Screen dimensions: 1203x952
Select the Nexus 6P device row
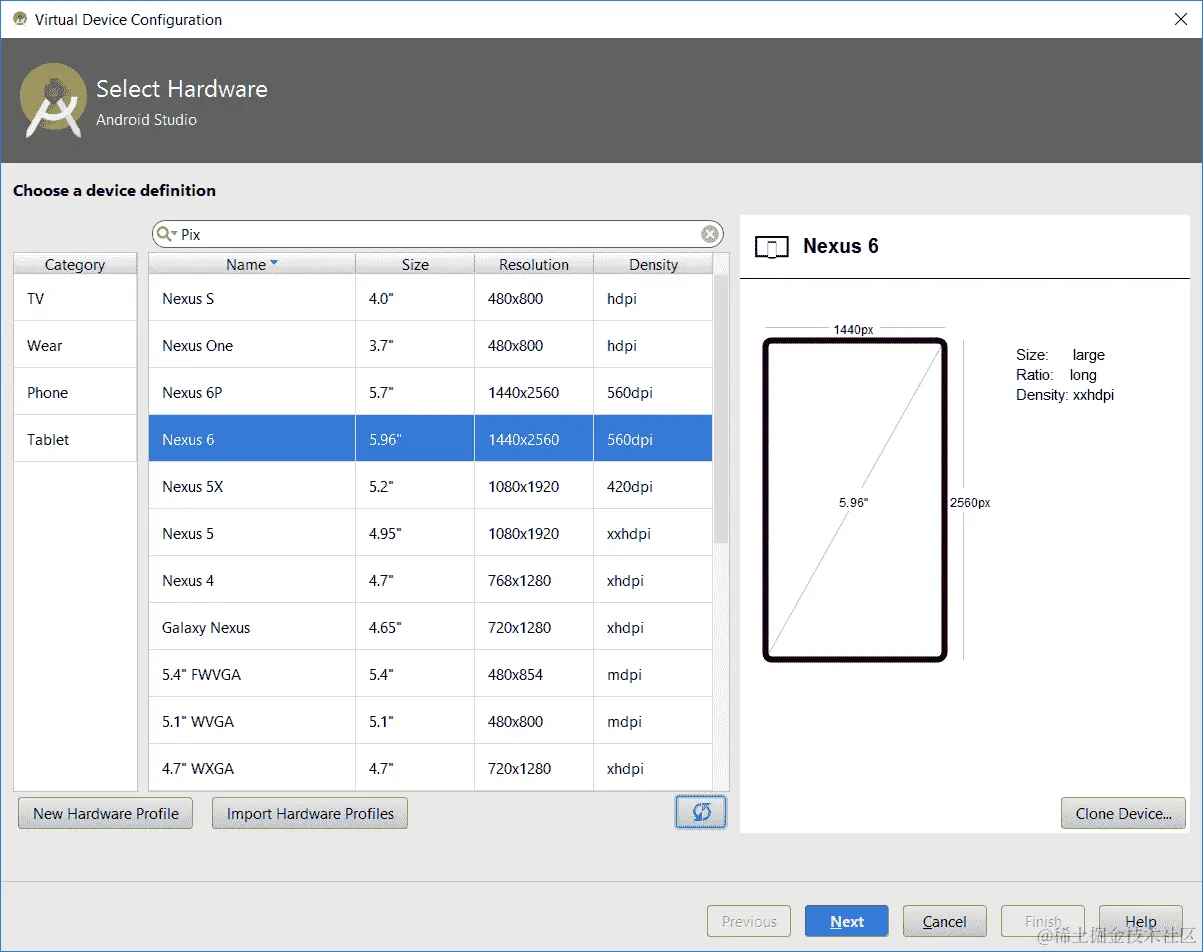click(430, 392)
